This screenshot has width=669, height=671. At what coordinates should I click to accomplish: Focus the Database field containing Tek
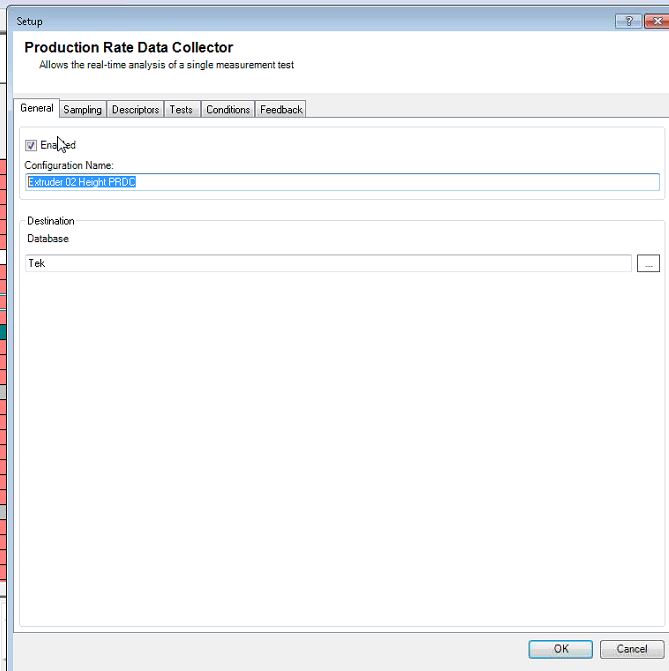click(328, 263)
